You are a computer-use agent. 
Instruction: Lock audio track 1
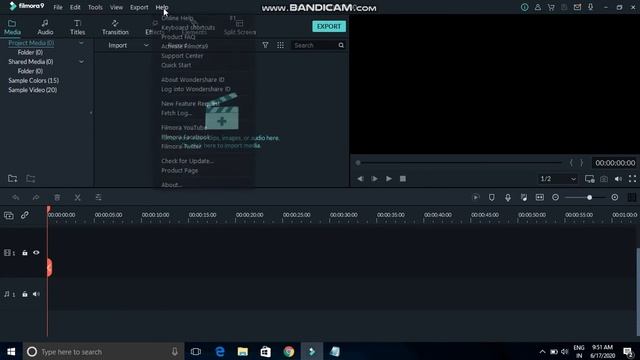click(x=25, y=294)
